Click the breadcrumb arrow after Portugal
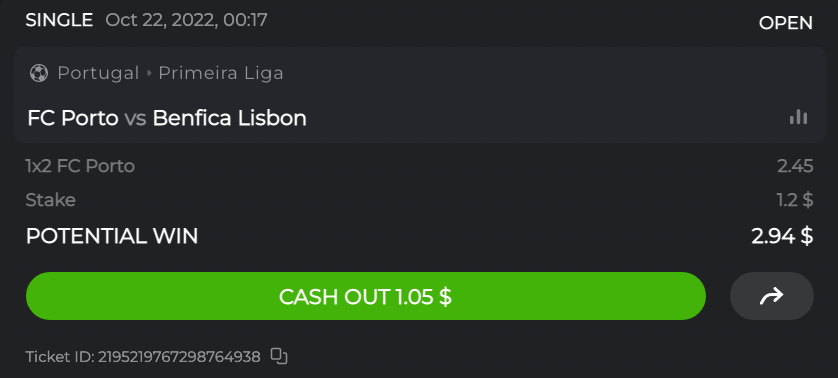 [x=150, y=73]
